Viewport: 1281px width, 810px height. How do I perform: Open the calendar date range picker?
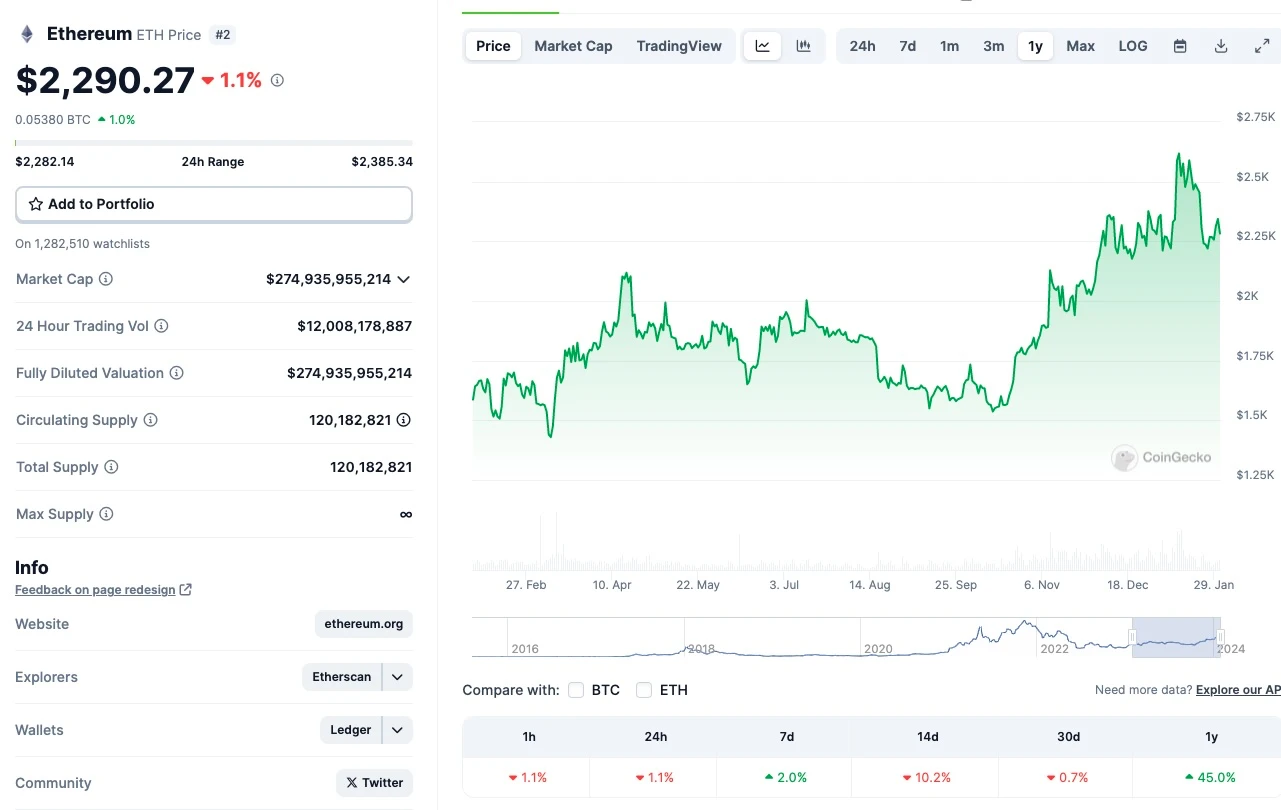pyautogui.click(x=1180, y=46)
